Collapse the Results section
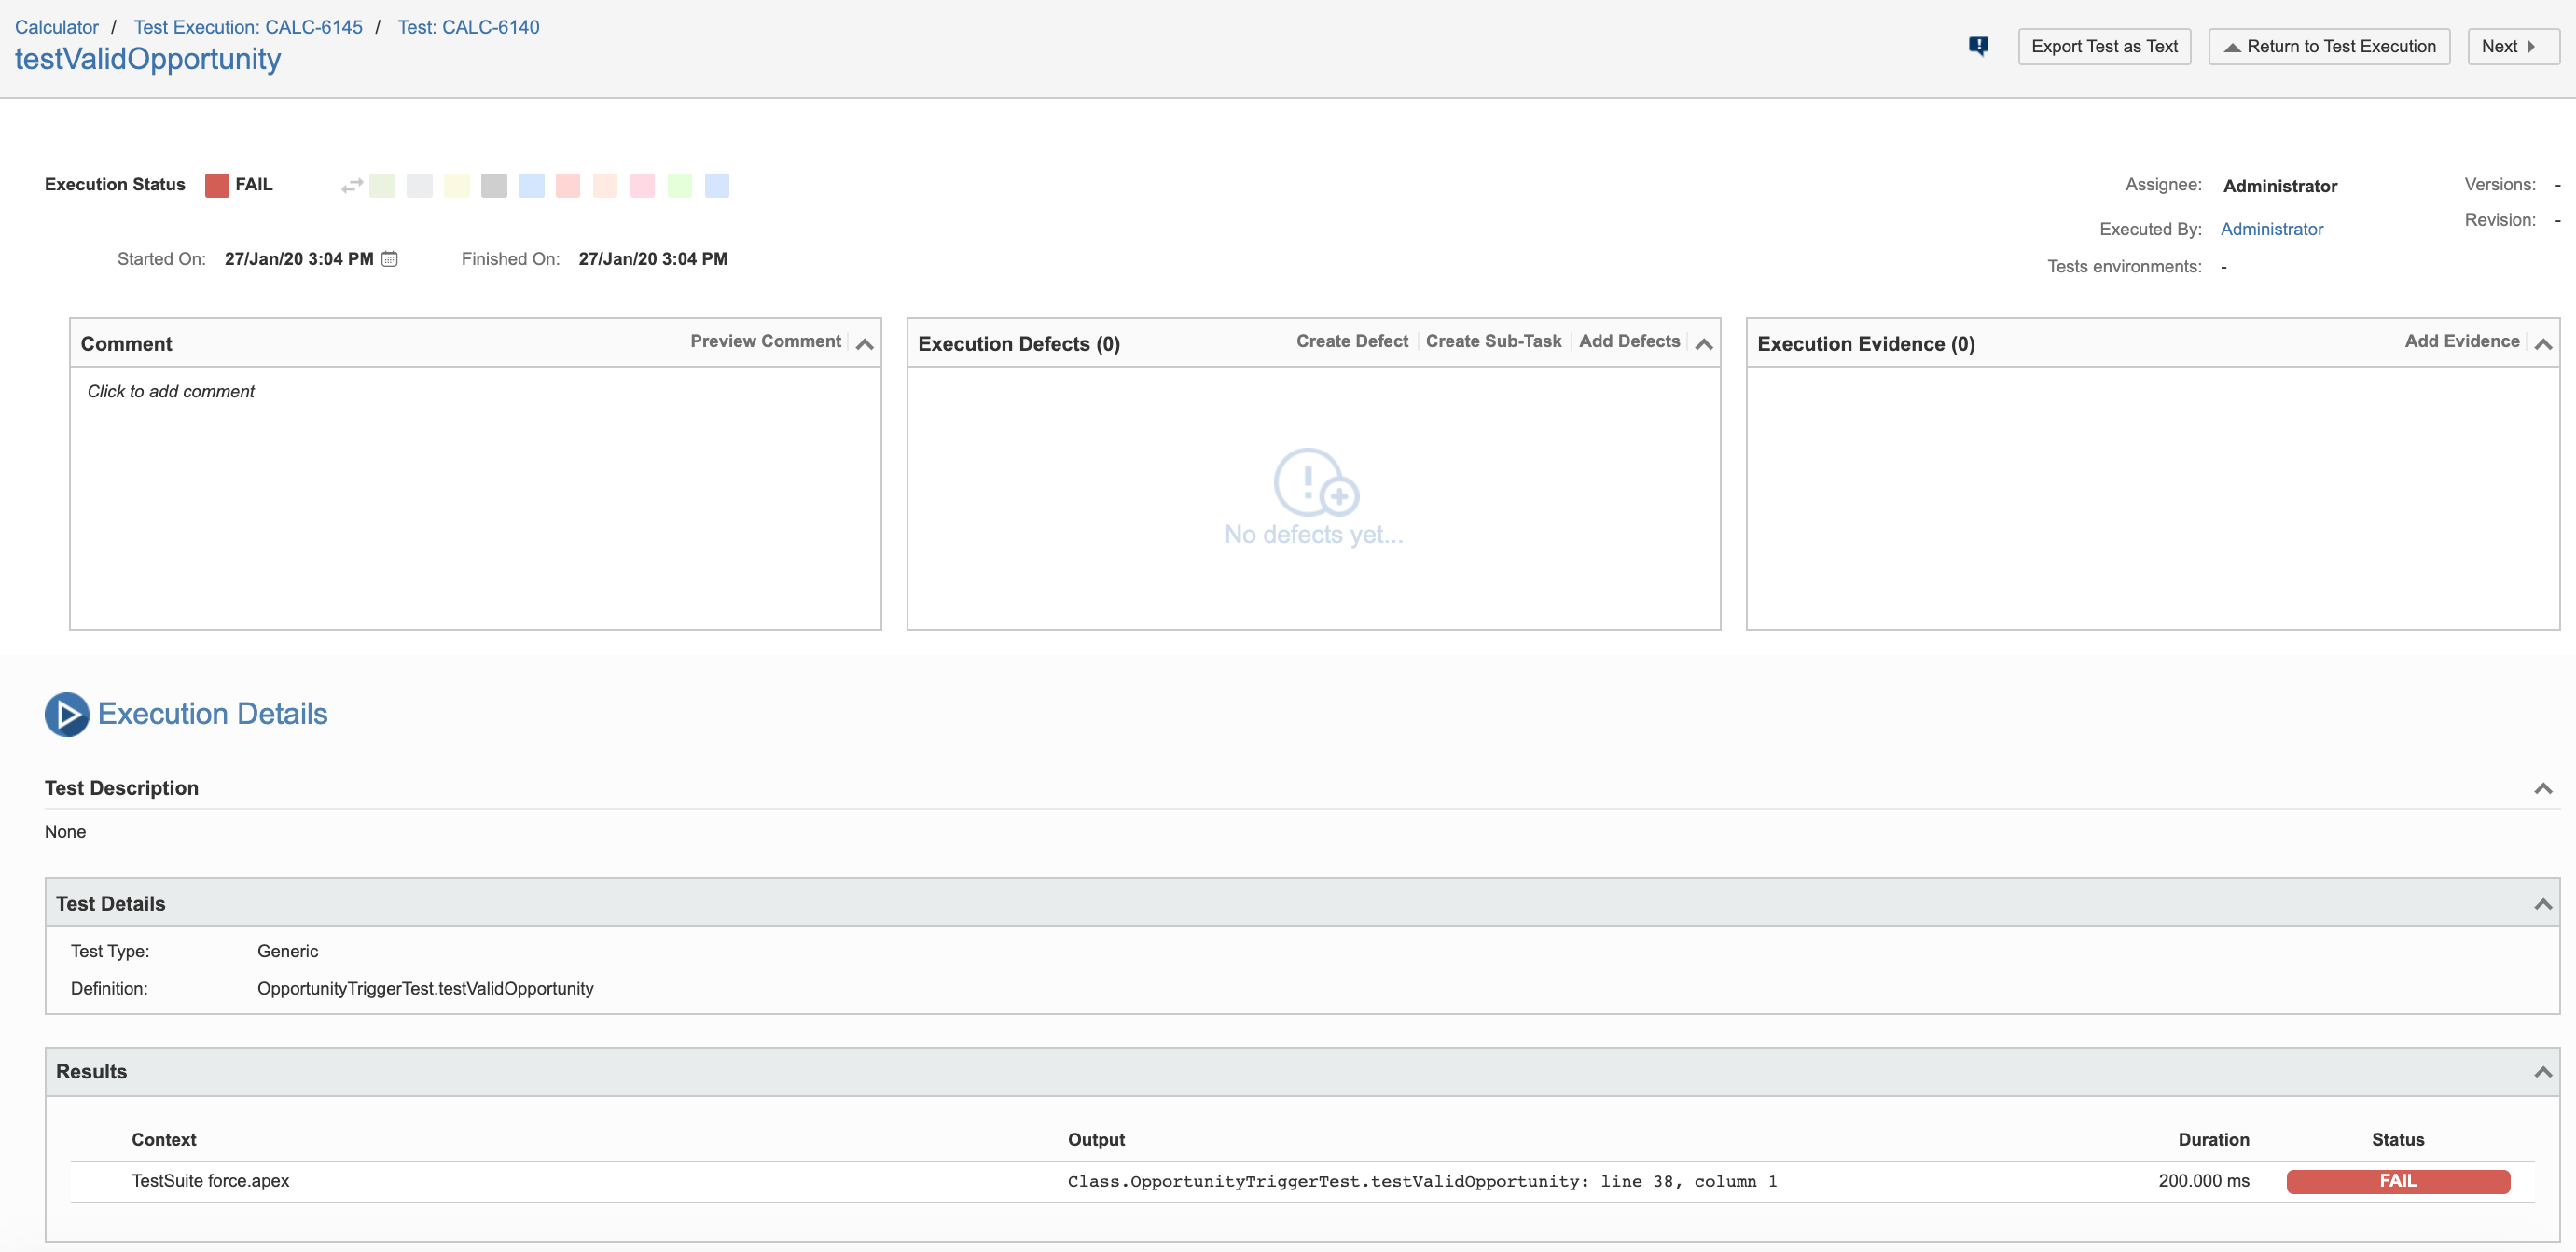The image size is (2576, 1252). [x=2543, y=1072]
